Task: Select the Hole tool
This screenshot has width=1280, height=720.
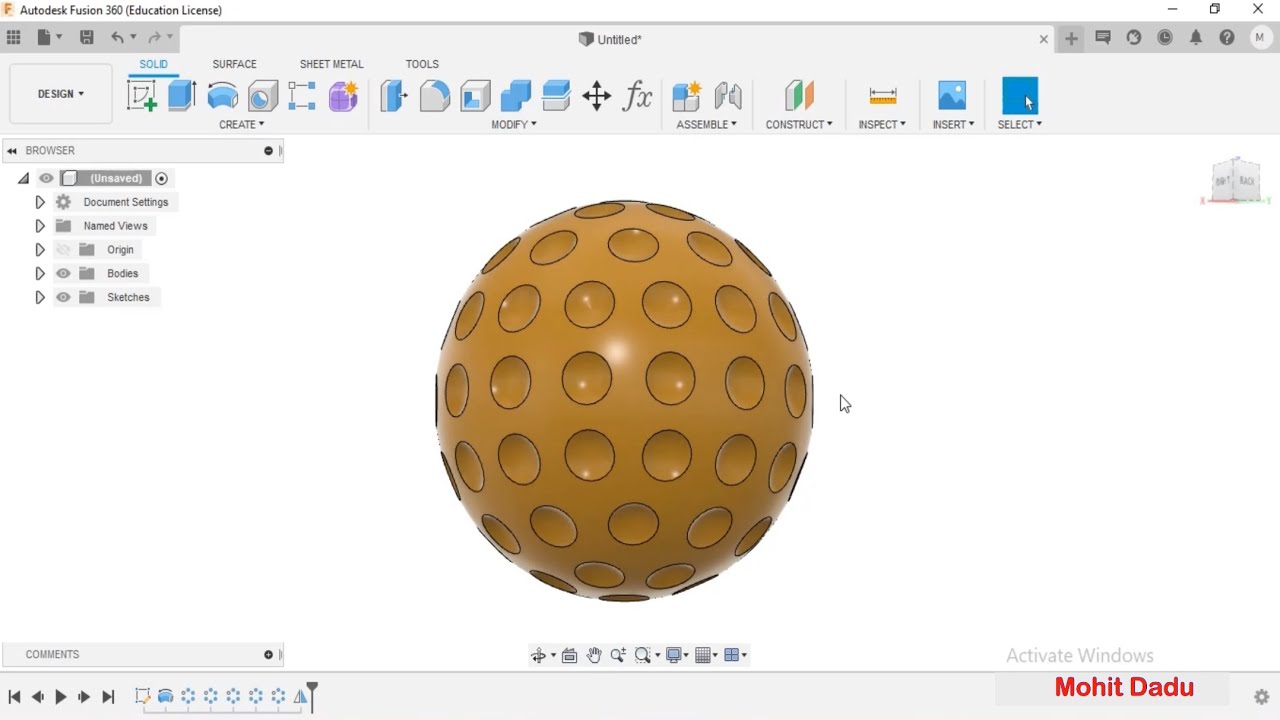Action: (x=262, y=96)
